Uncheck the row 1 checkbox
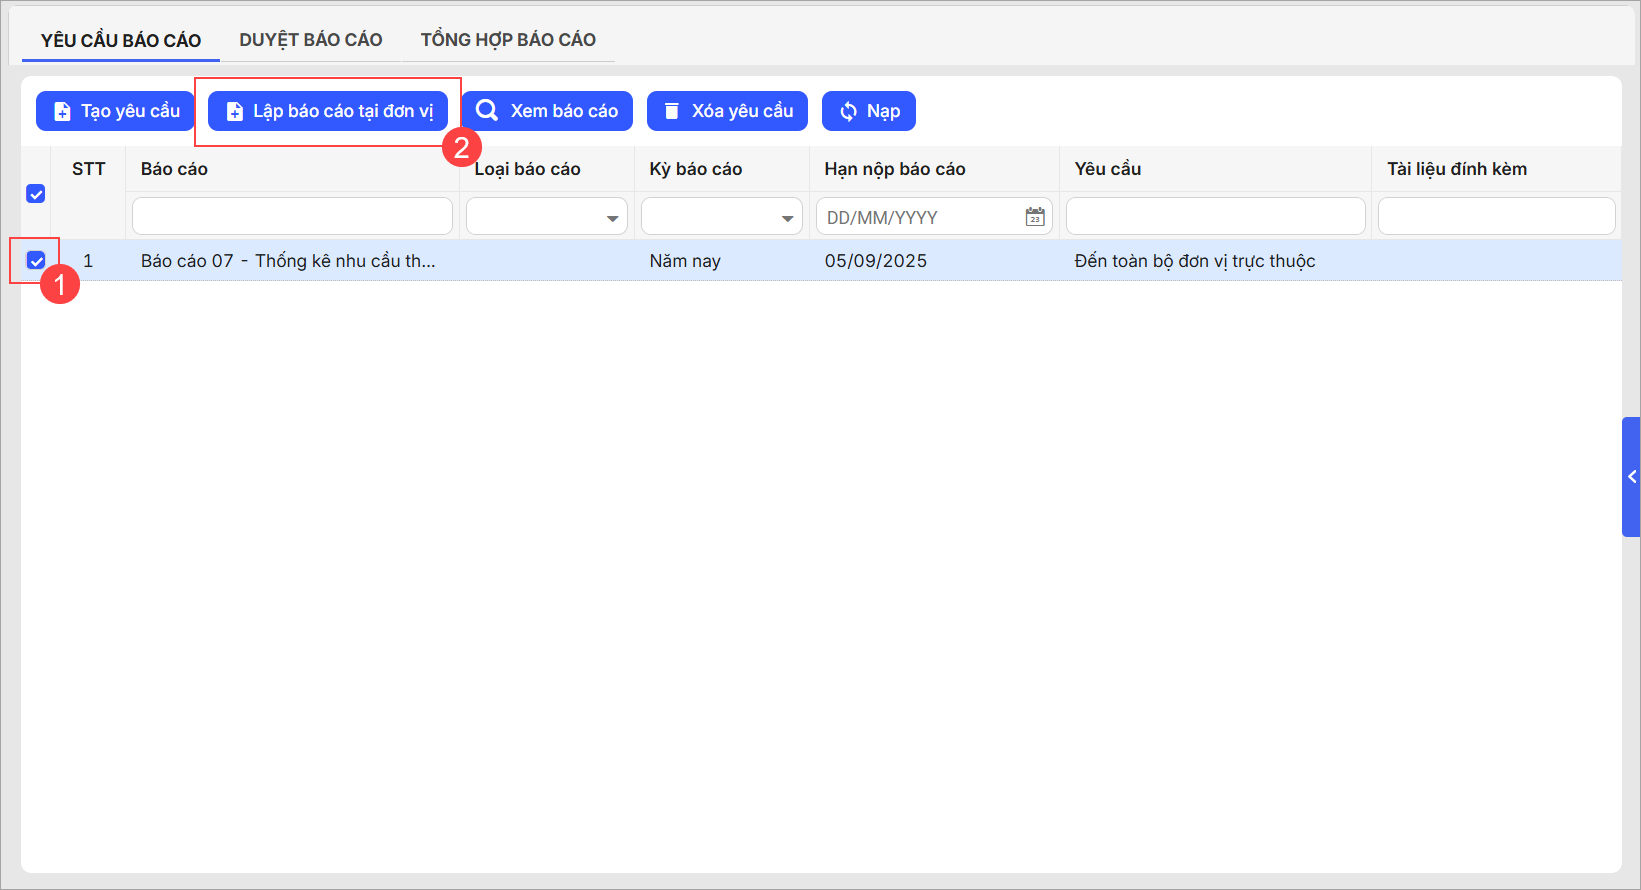 click(36, 261)
